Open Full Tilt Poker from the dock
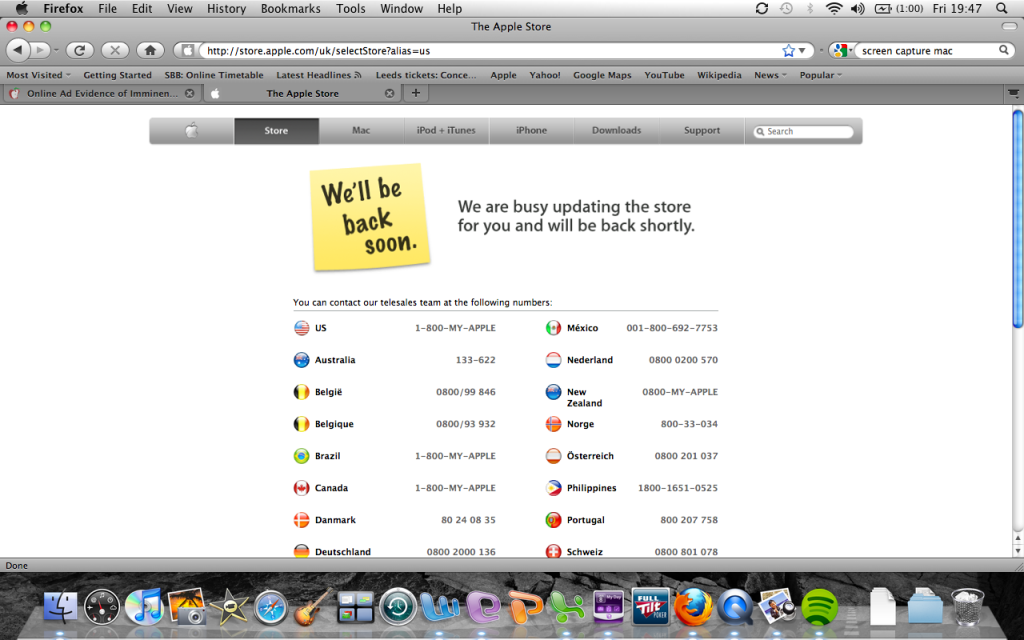 (x=650, y=607)
